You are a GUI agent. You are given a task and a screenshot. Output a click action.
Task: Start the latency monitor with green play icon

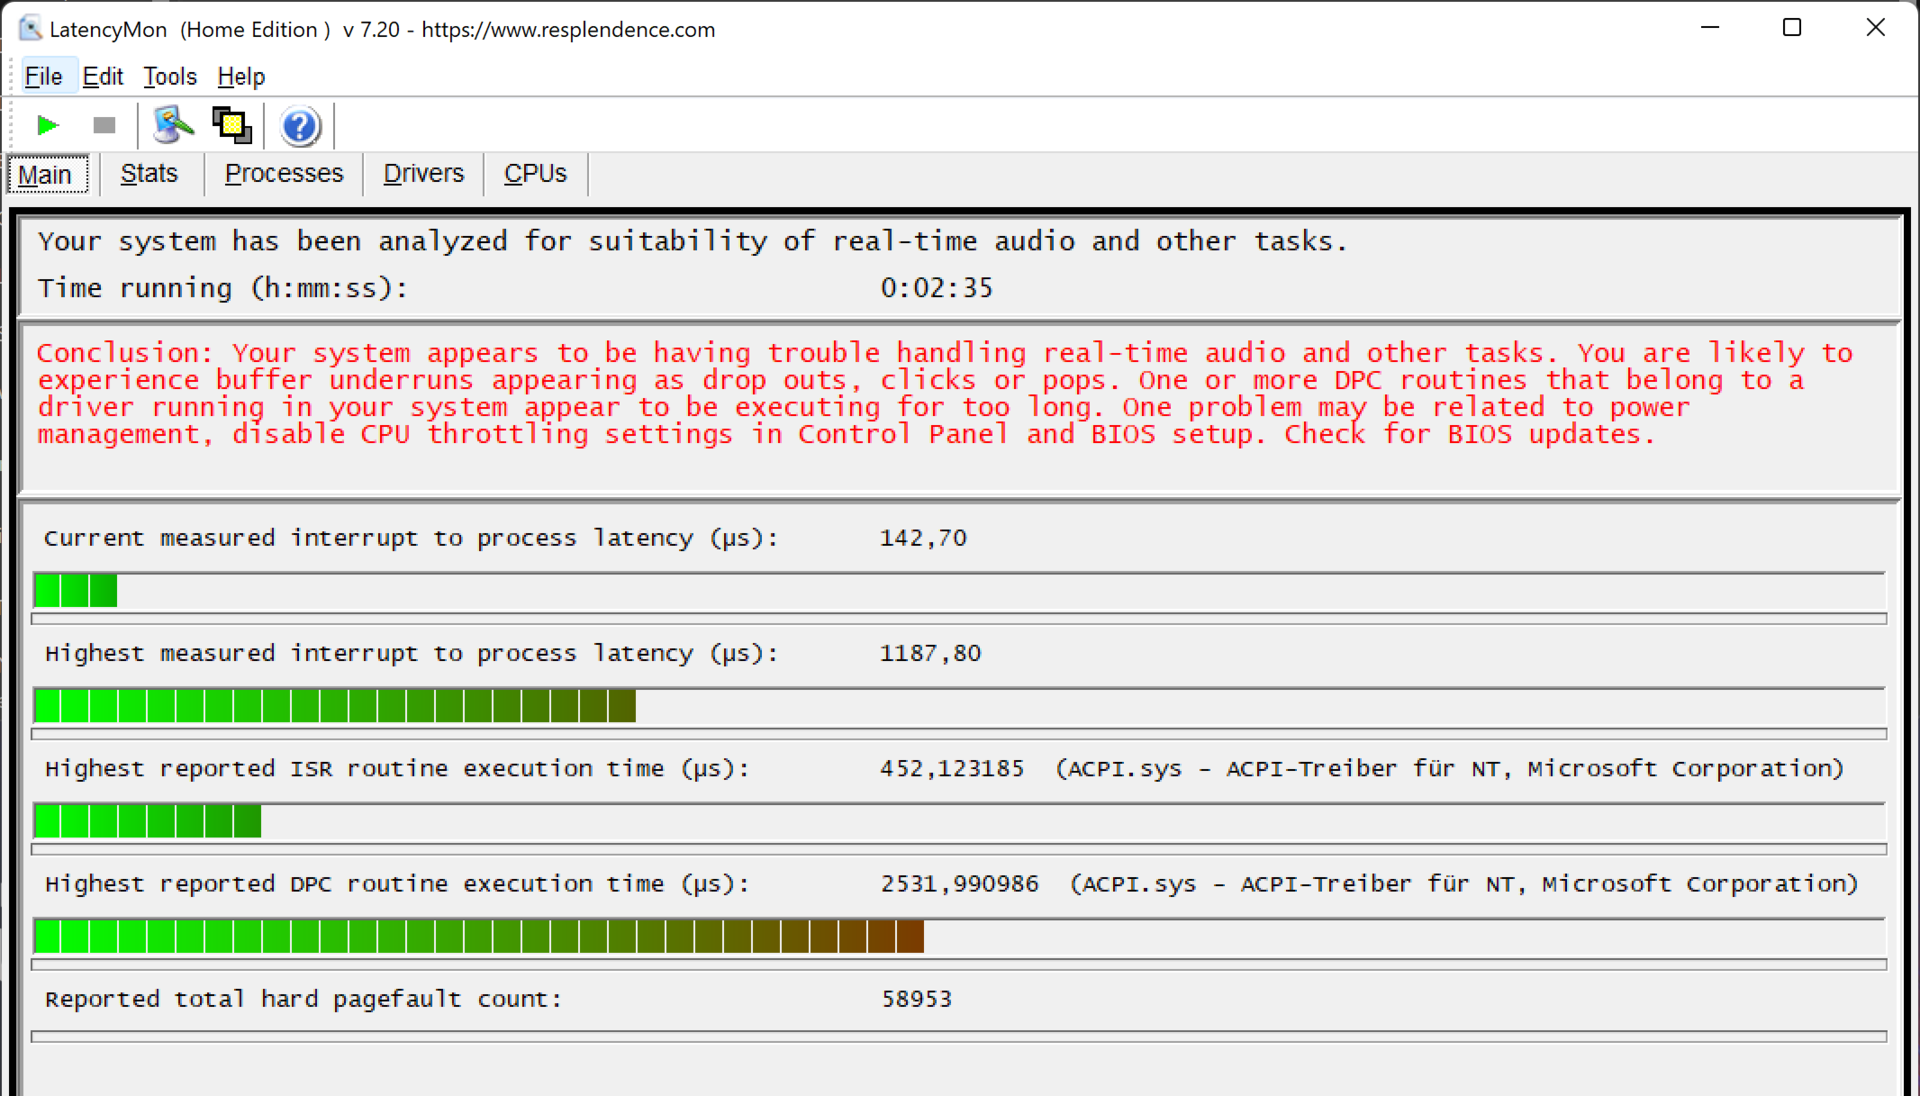47,125
